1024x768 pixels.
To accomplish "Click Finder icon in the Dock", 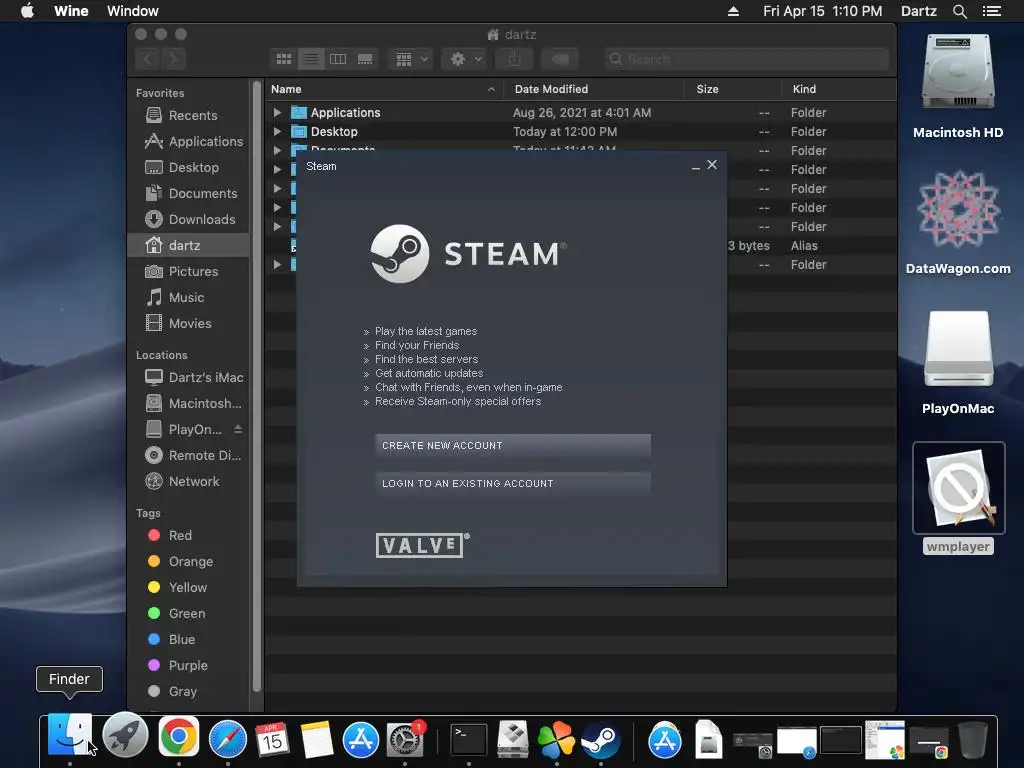I will 69,737.
